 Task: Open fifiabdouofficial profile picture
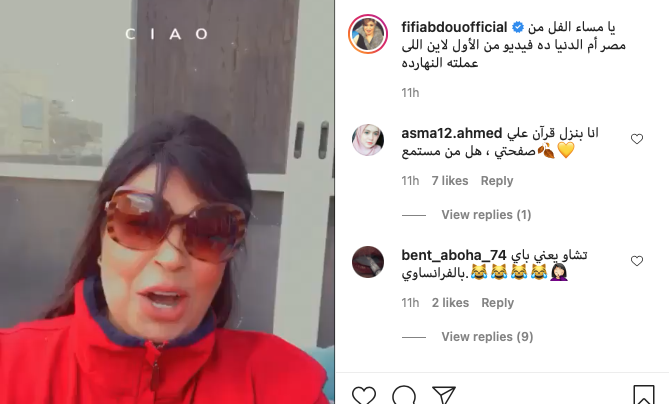point(368,34)
